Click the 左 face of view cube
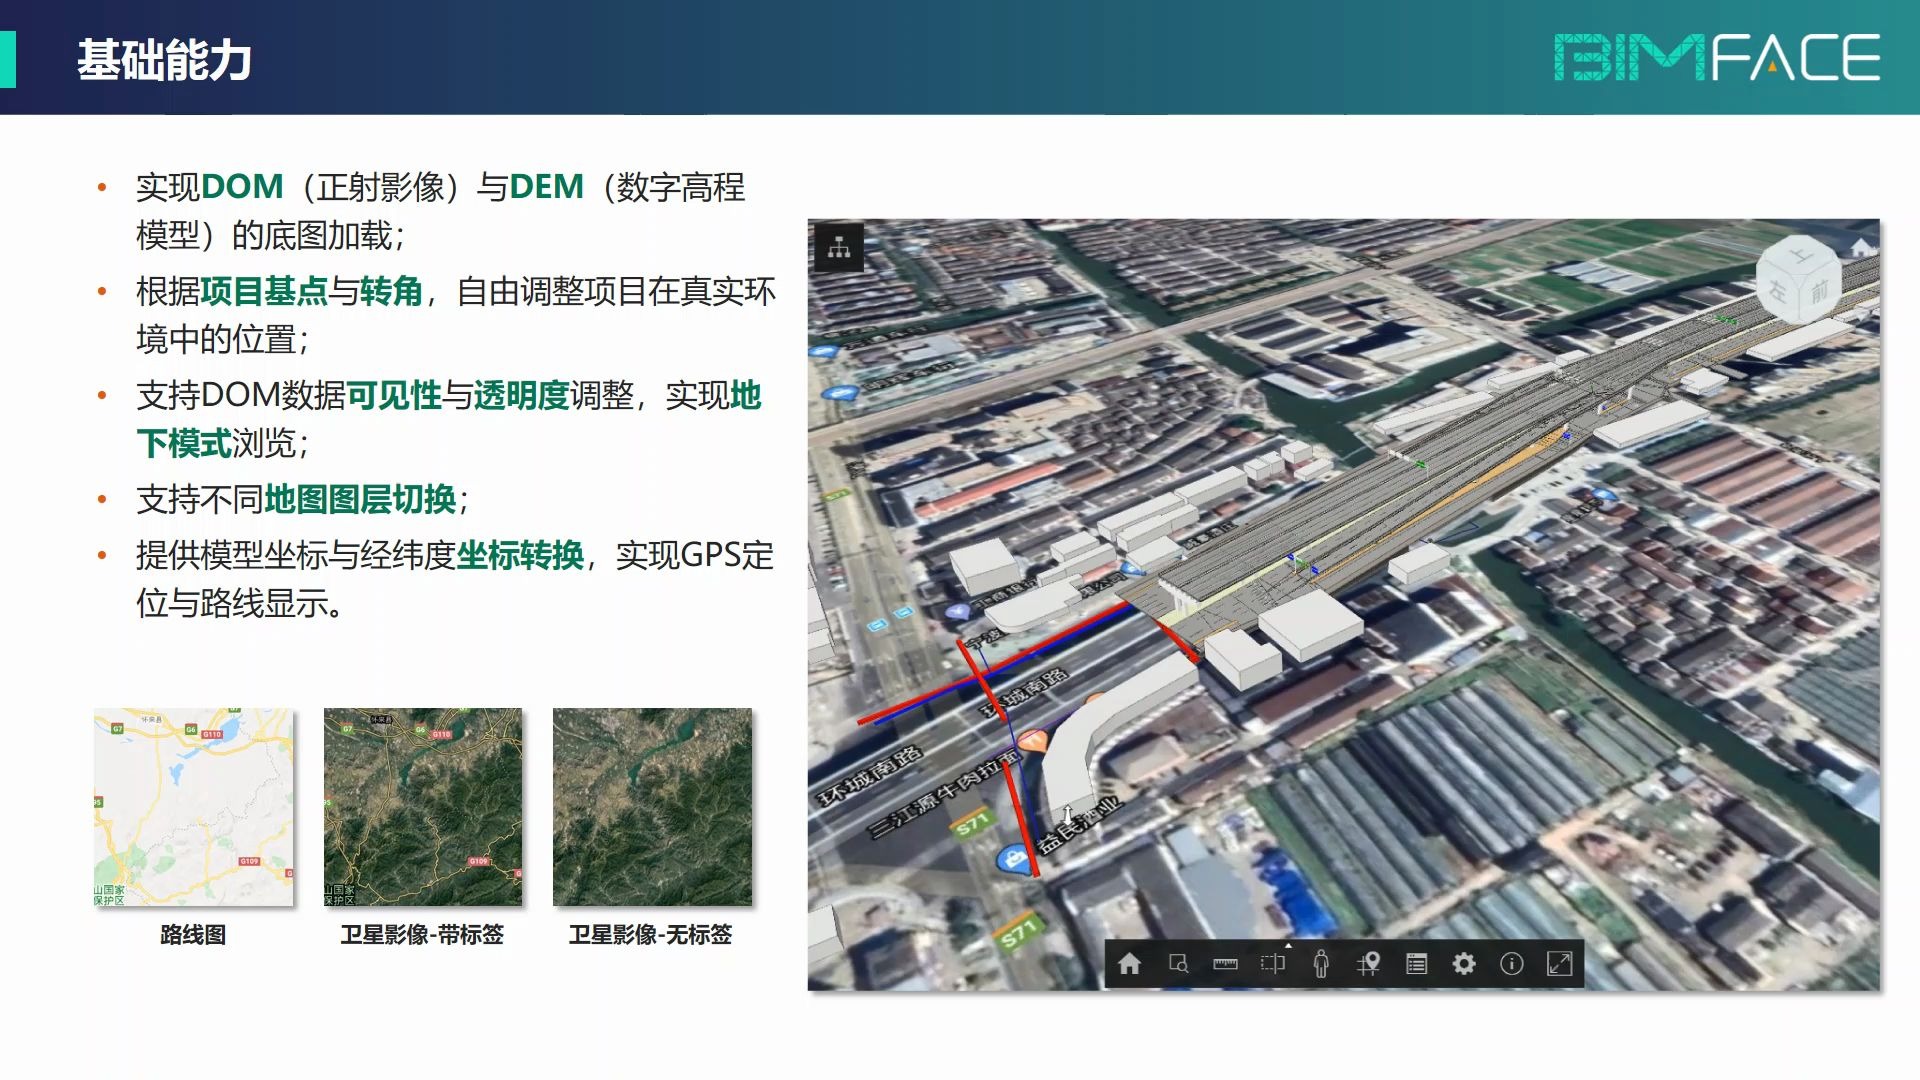1920x1080 pixels. click(1777, 291)
